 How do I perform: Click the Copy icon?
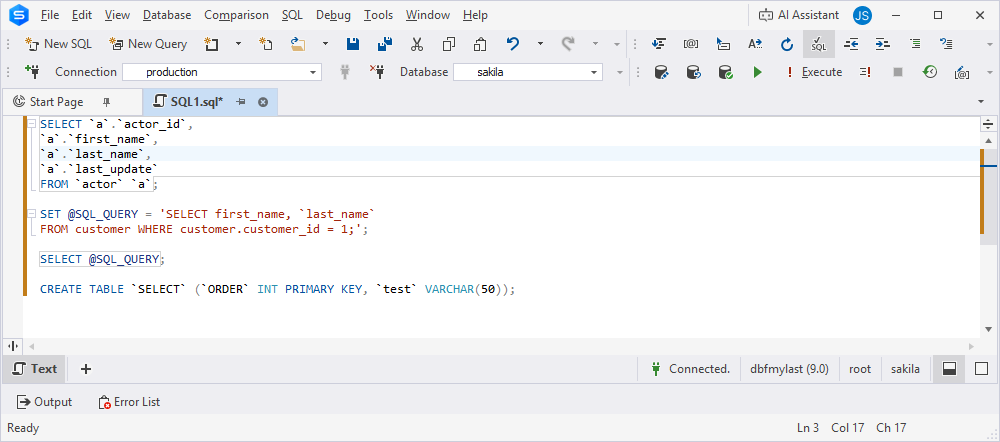[x=448, y=44]
